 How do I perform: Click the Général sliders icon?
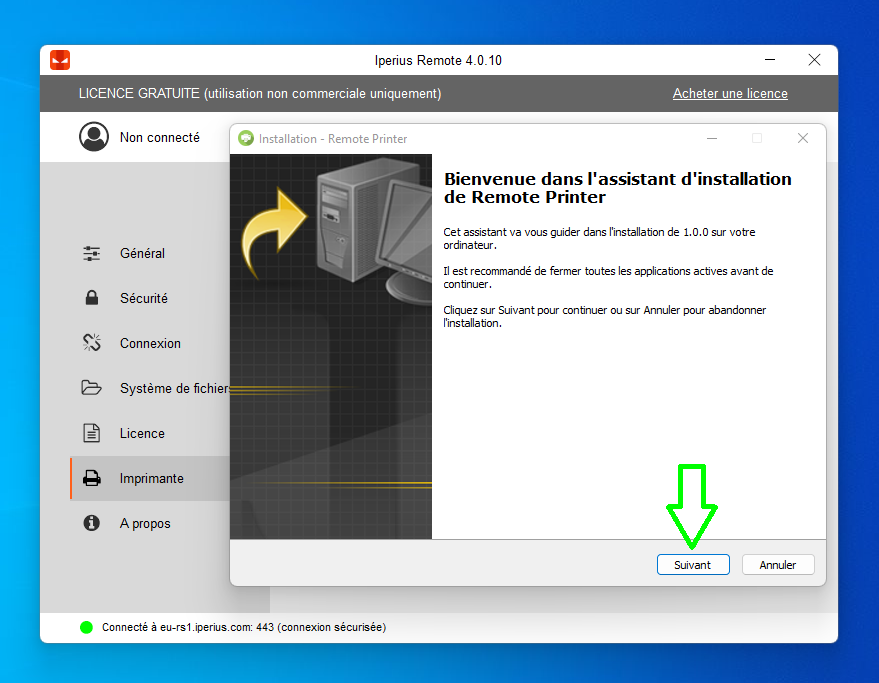coord(92,253)
